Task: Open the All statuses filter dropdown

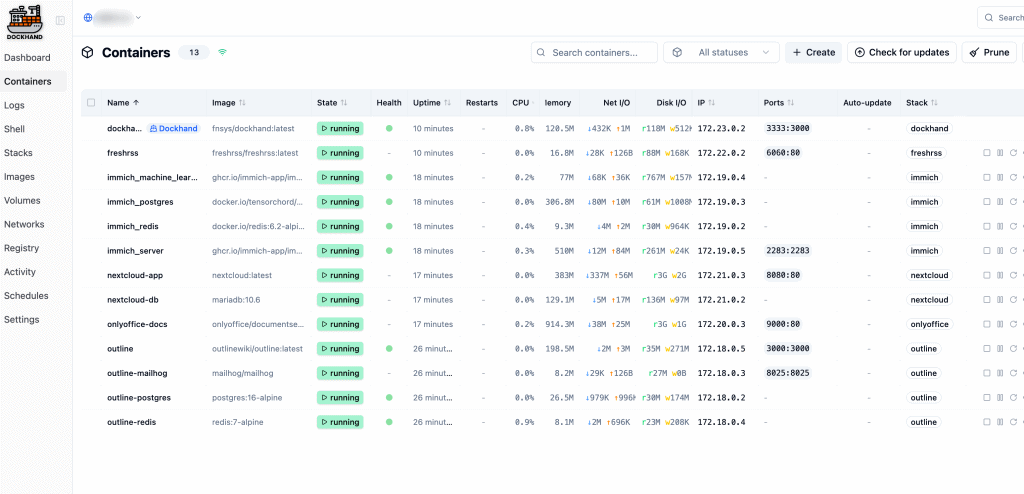Action: pyautogui.click(x=722, y=52)
